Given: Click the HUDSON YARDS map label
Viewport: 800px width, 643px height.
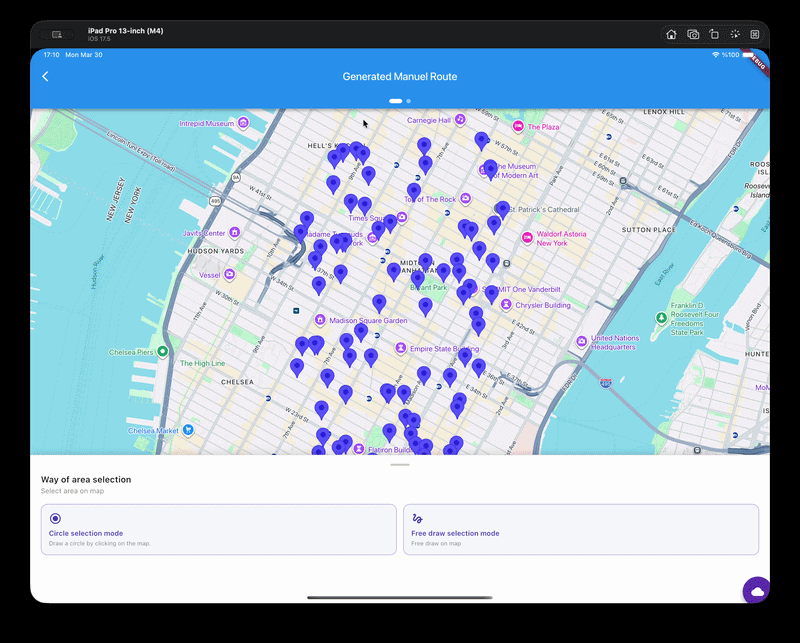Looking at the screenshot, I should coord(216,251).
